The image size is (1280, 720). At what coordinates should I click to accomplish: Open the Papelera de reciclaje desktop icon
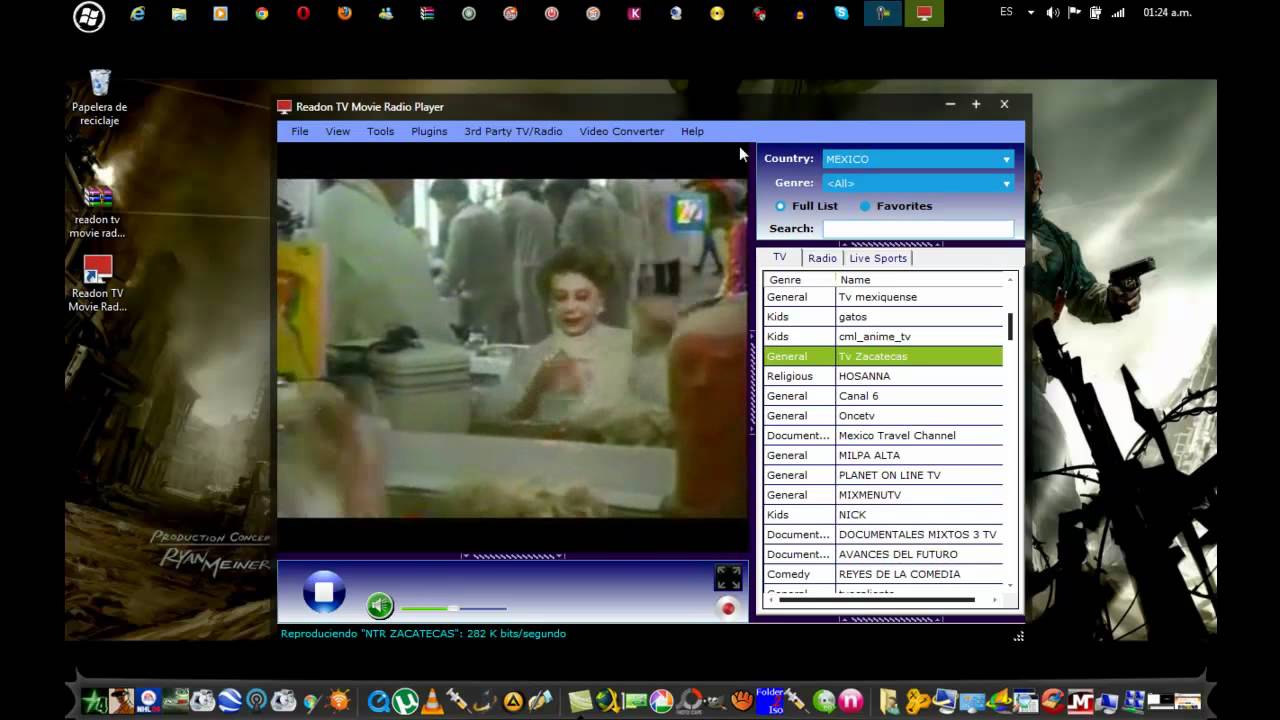pyautogui.click(x=99, y=97)
